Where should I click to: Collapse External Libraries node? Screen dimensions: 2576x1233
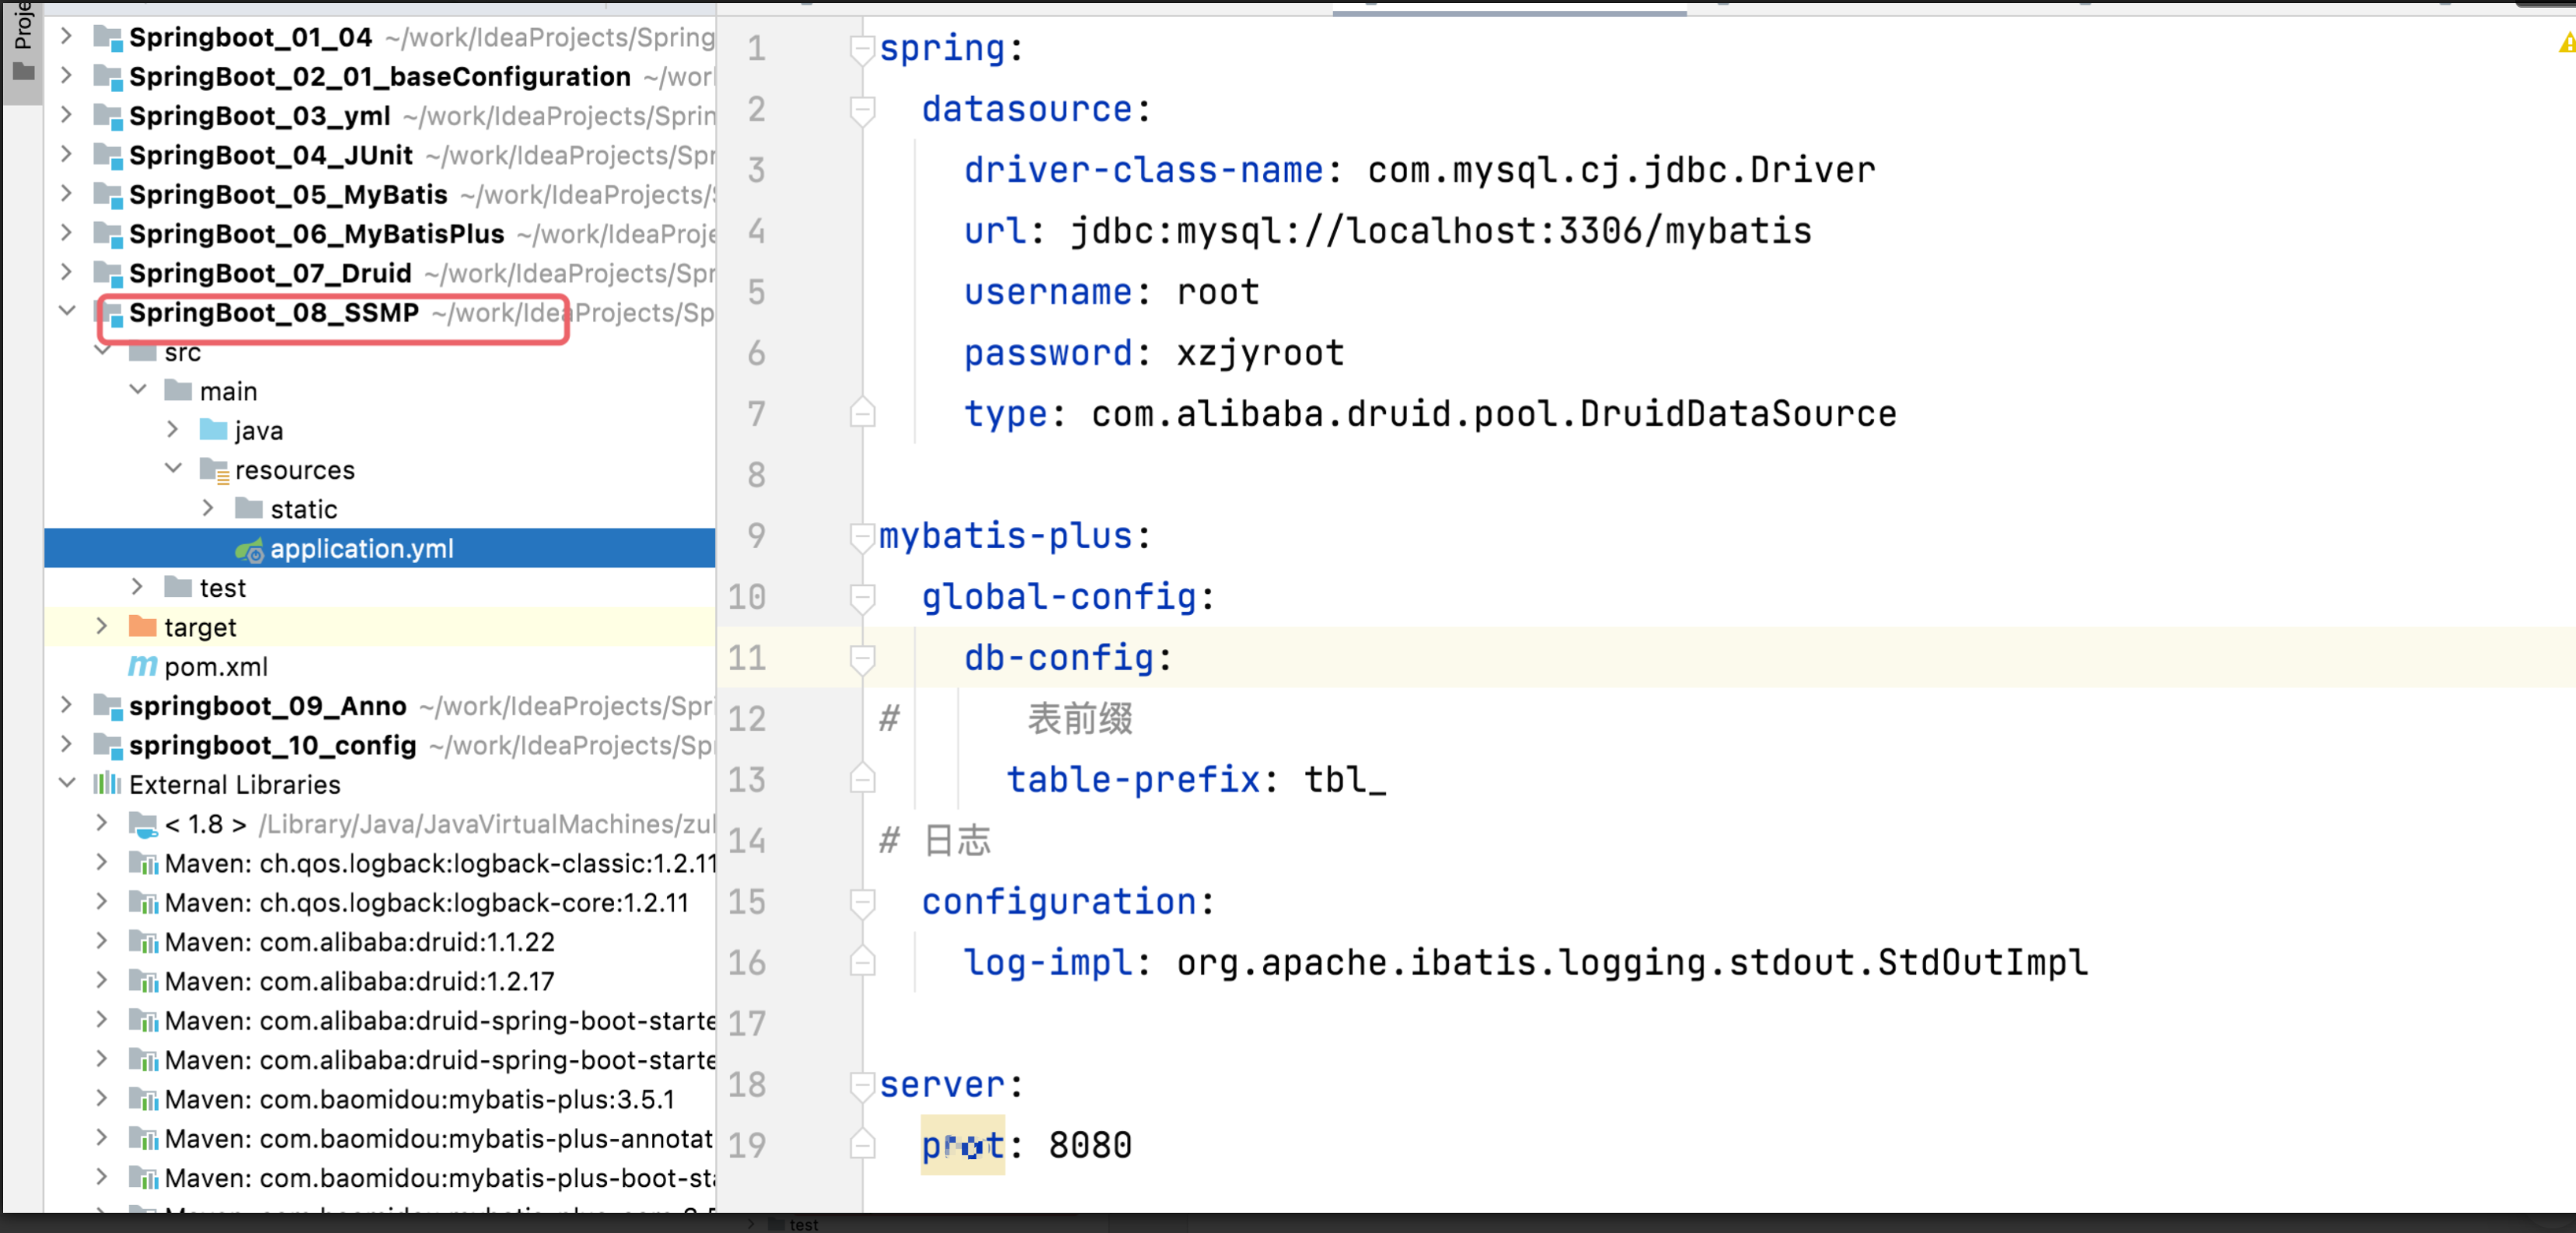pyautogui.click(x=66, y=784)
